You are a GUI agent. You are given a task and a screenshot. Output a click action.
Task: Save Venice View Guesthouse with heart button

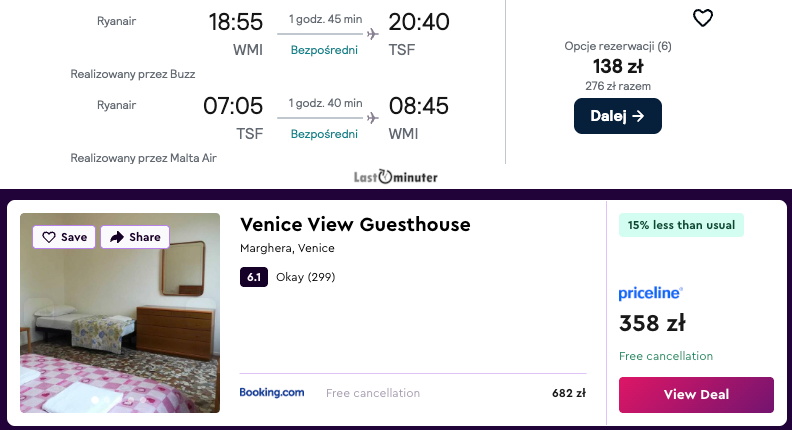point(65,237)
